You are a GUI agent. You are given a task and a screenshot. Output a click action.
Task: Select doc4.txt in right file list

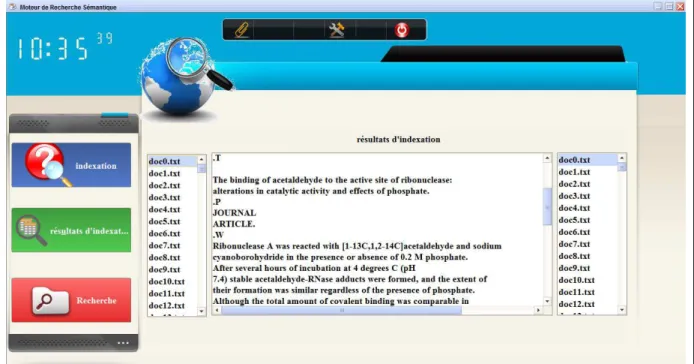point(587,208)
